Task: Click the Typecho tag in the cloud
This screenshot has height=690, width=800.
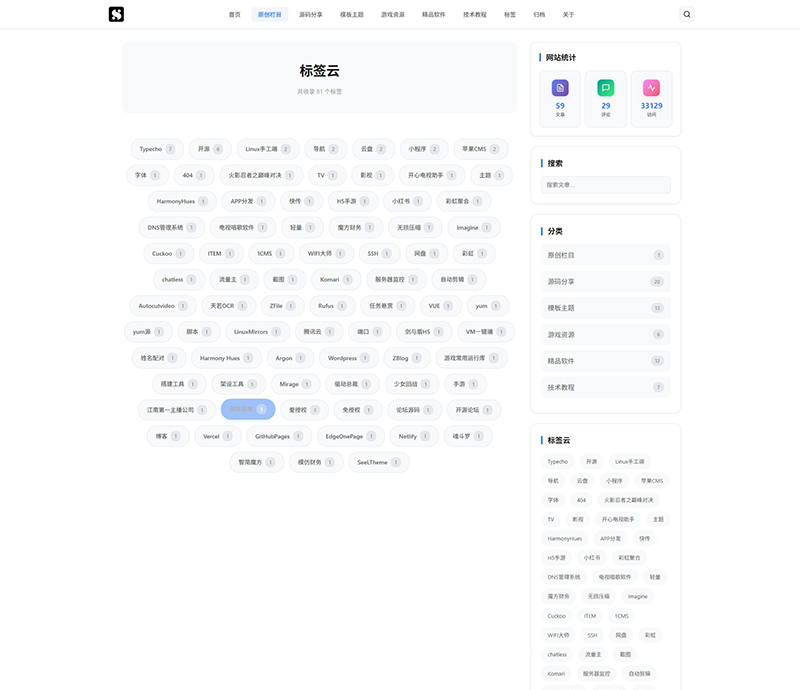Action: click(157, 148)
